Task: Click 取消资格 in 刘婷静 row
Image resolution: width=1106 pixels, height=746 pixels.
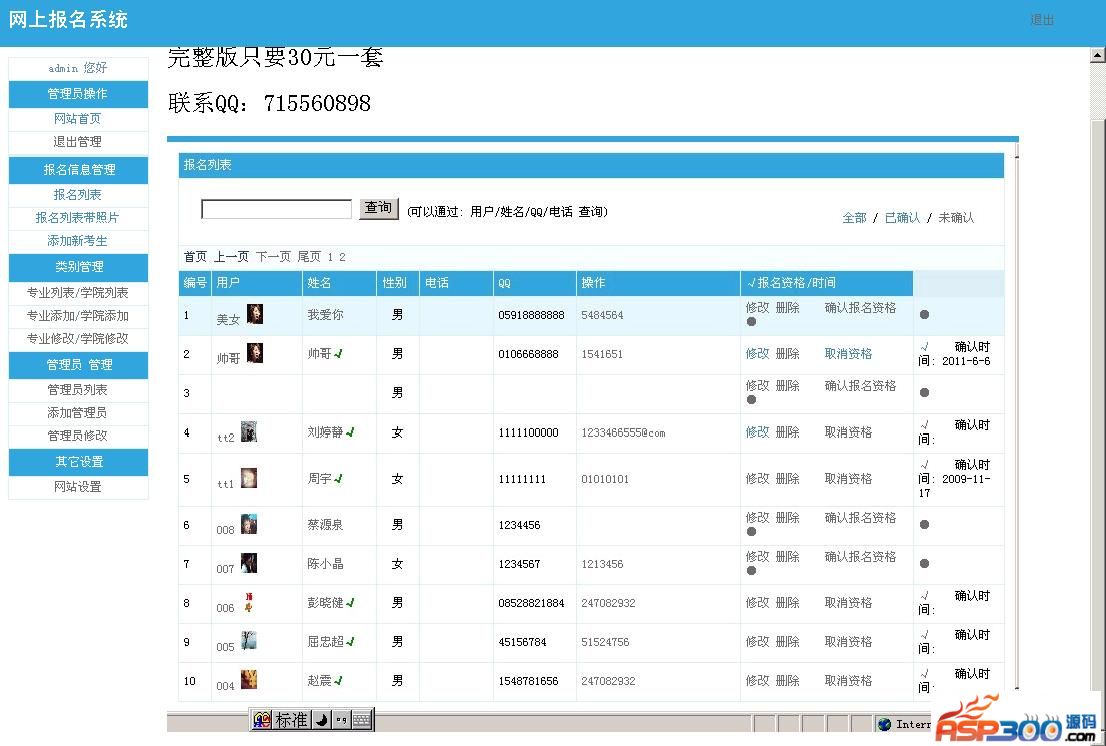Action: 849,432
